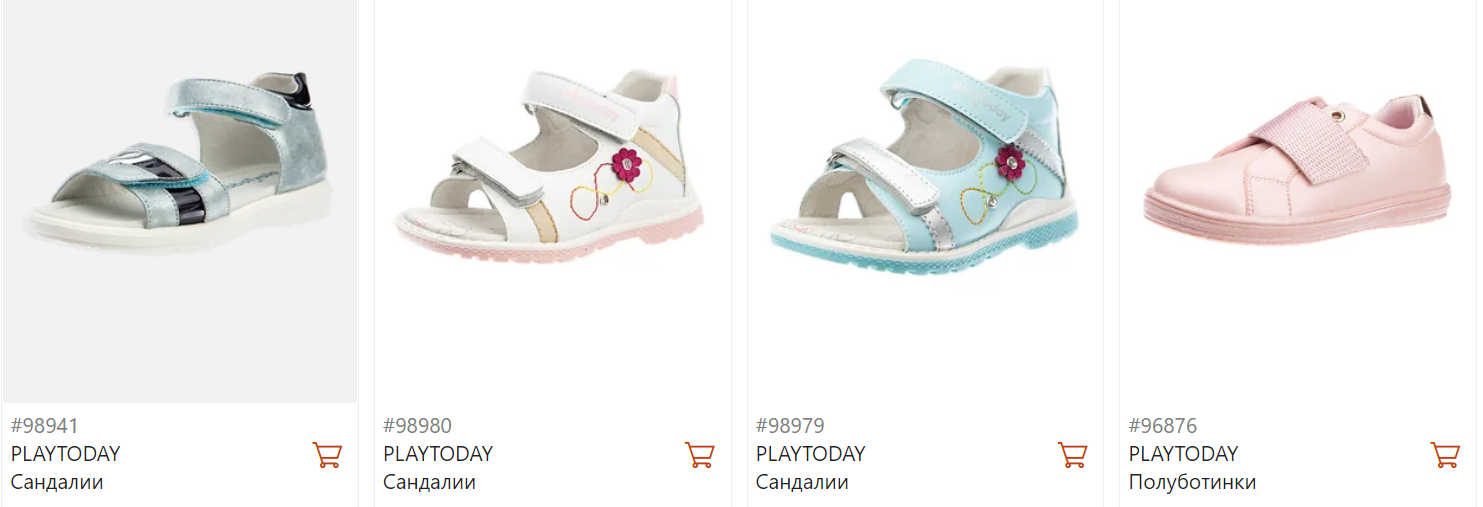
Task: View turquoise flower sandal photo
Action: [925, 201]
